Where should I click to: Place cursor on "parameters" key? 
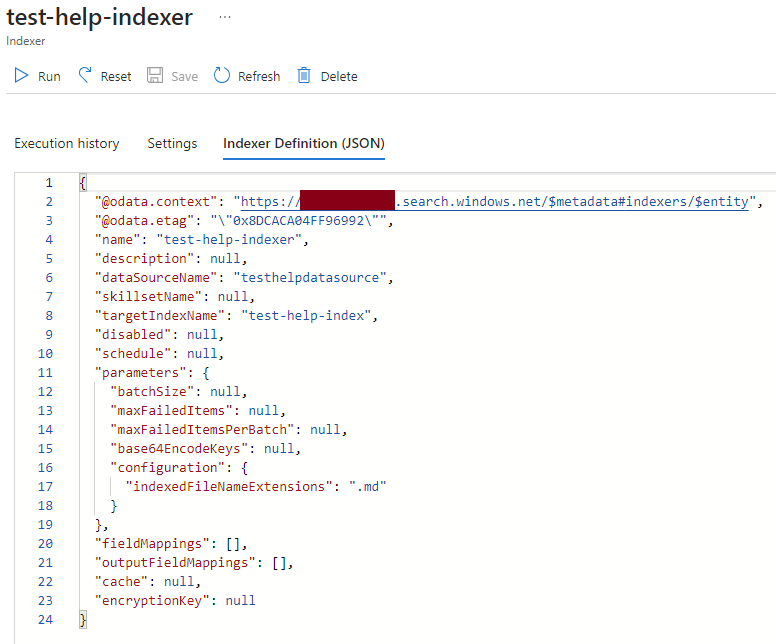point(141,373)
